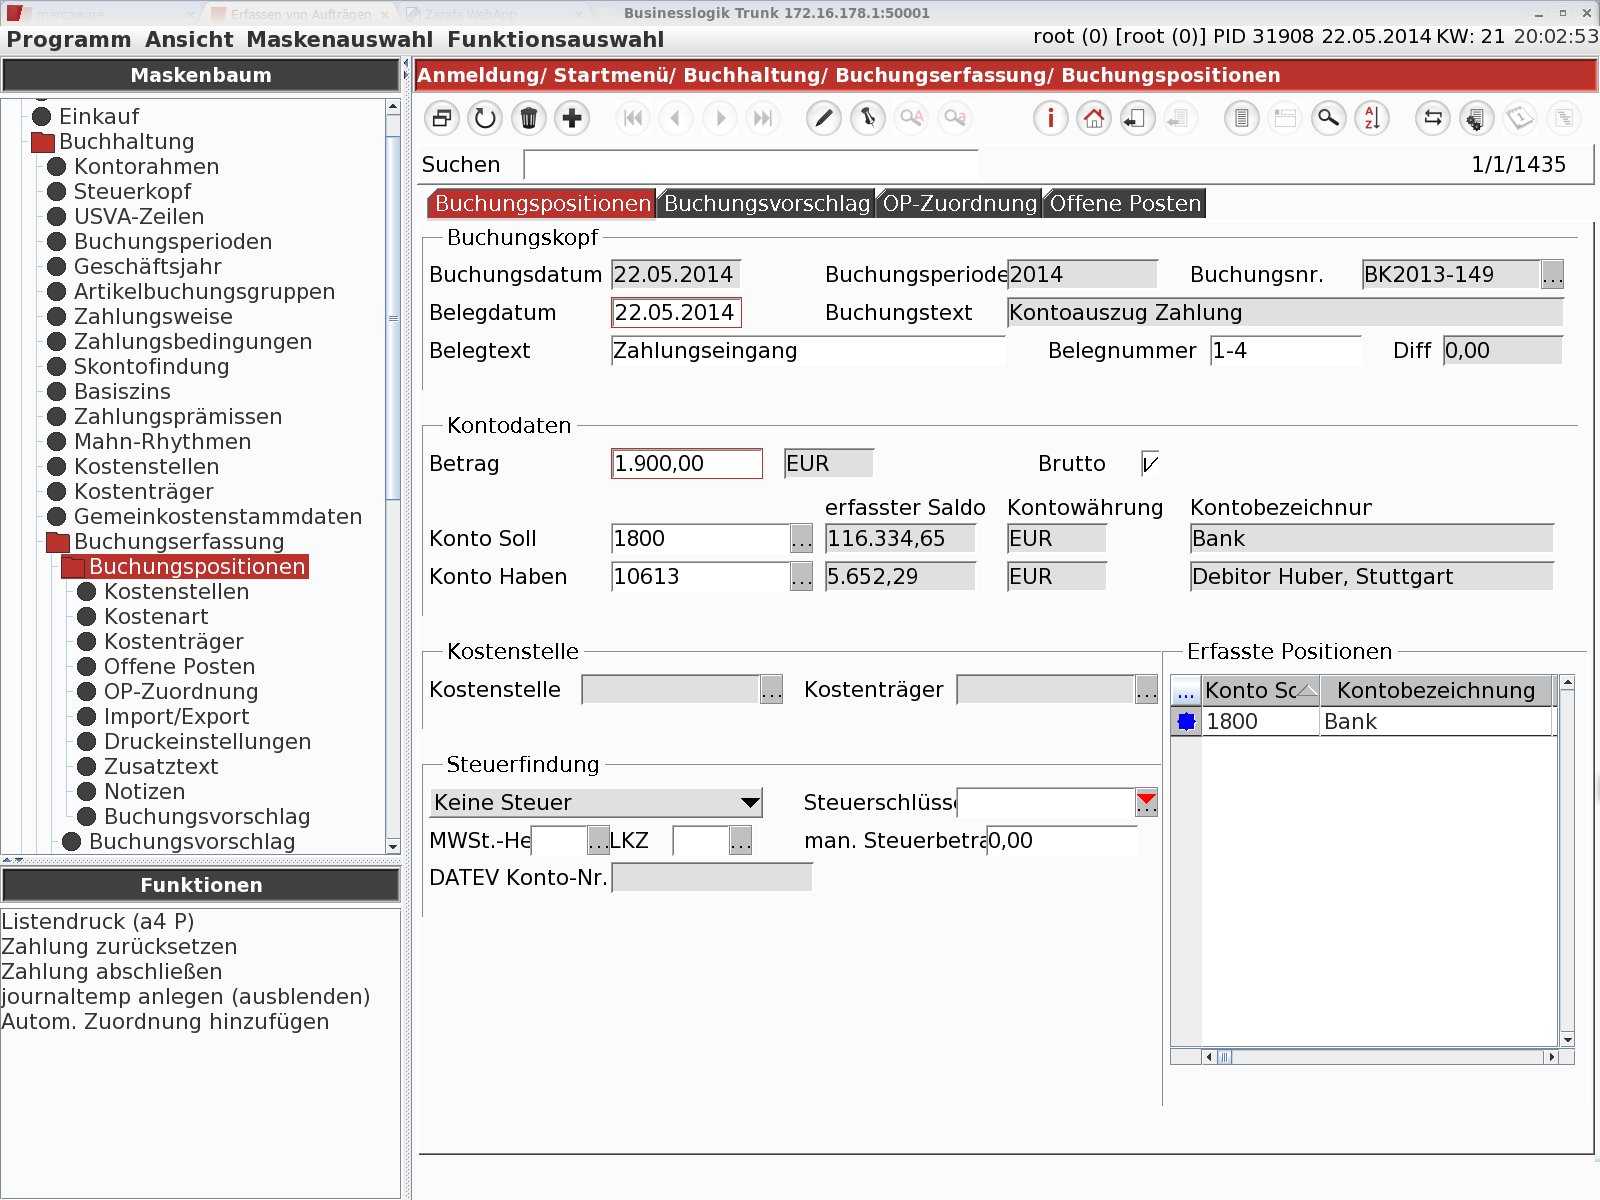Switch to the OP-Zuordnung tab
Image resolution: width=1600 pixels, height=1200 pixels.
(960, 203)
